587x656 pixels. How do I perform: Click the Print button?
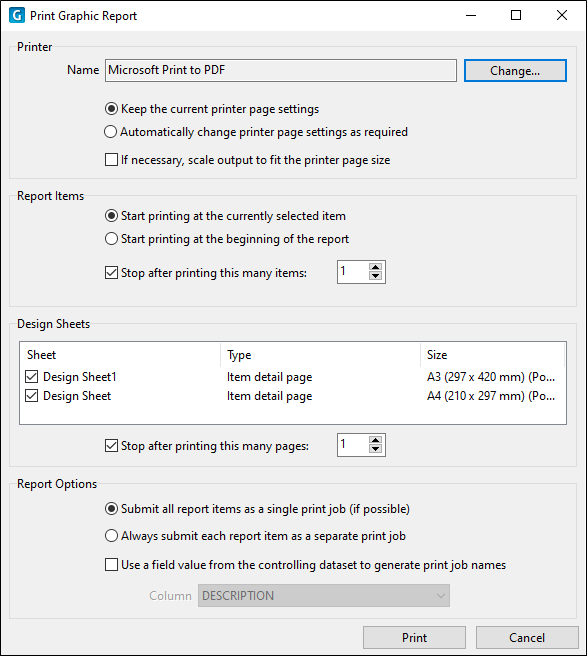tap(414, 638)
